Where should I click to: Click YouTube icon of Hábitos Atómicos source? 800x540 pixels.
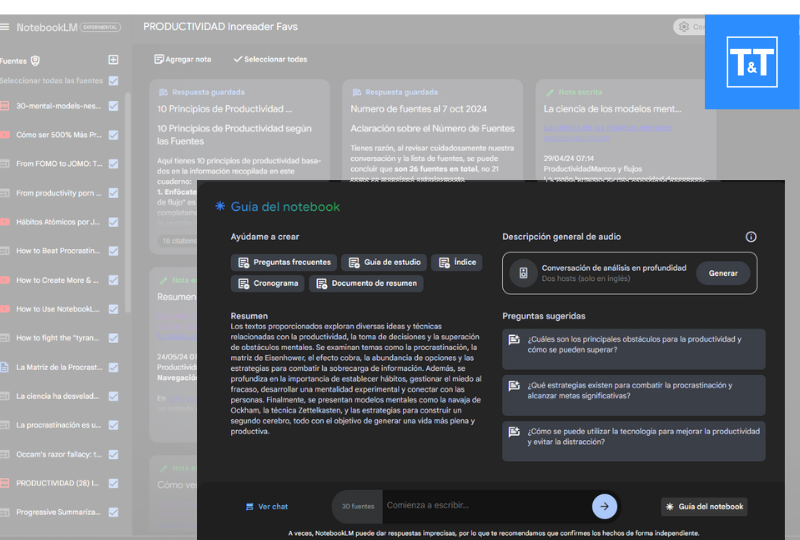[x=5, y=222]
